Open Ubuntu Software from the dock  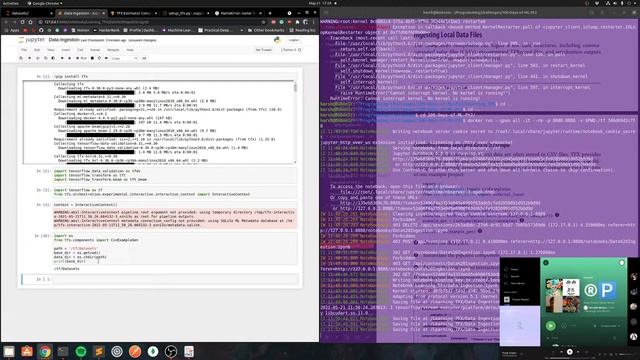point(27,351)
